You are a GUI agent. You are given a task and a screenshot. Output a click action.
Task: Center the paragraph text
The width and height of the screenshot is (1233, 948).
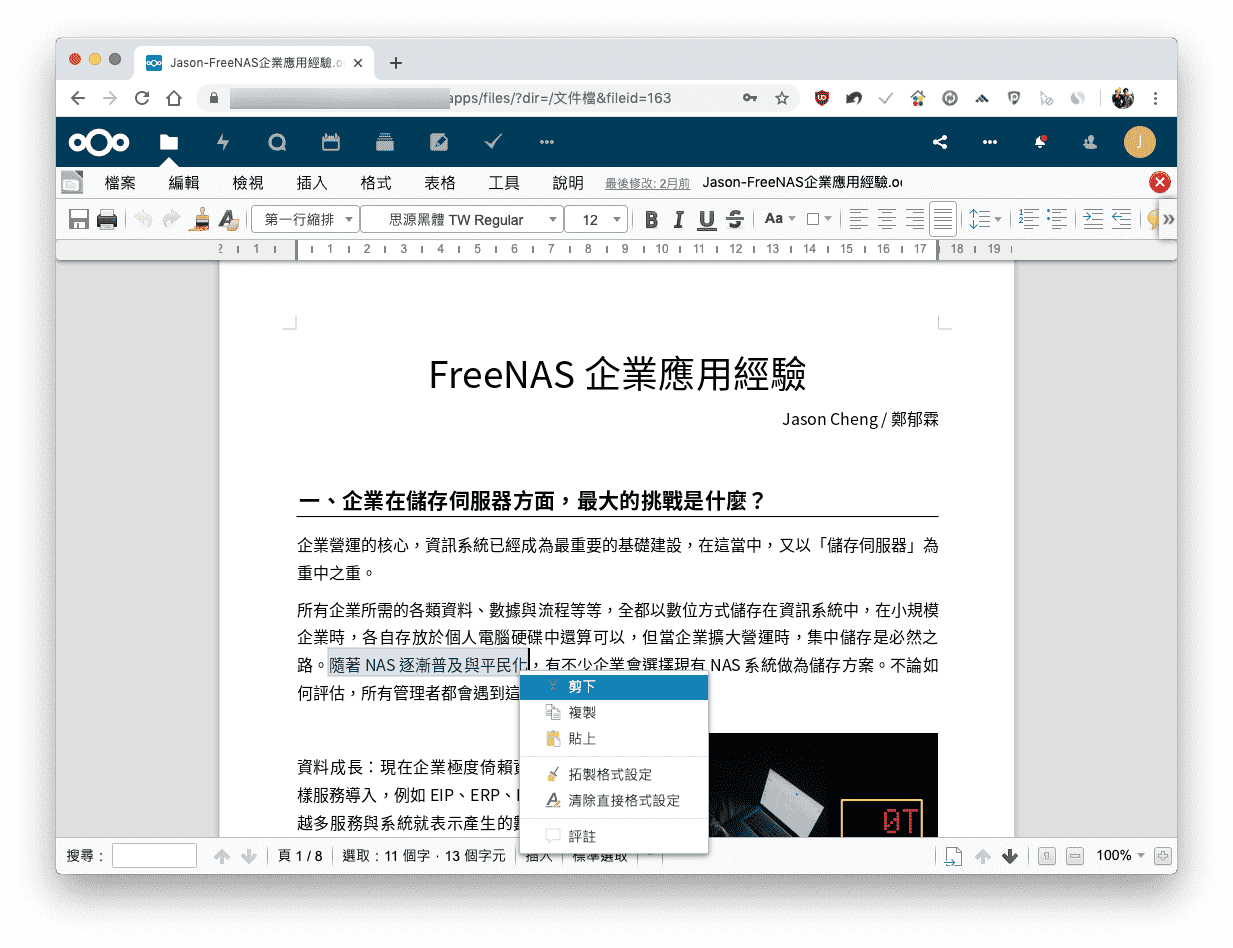pyautogui.click(x=886, y=219)
